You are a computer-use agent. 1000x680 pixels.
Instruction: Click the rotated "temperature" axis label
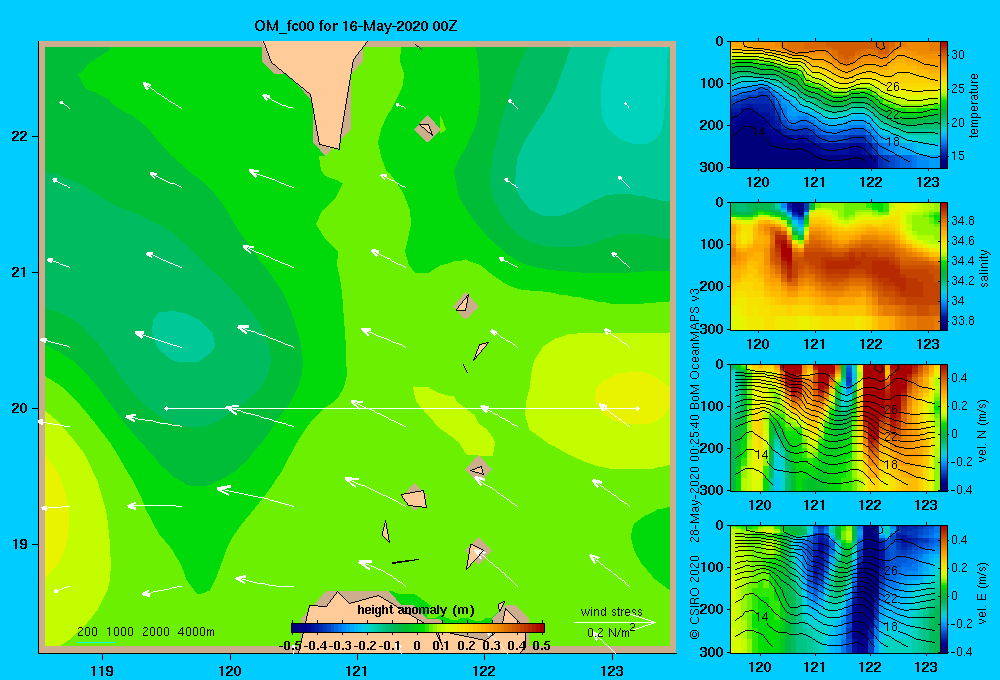[973, 105]
